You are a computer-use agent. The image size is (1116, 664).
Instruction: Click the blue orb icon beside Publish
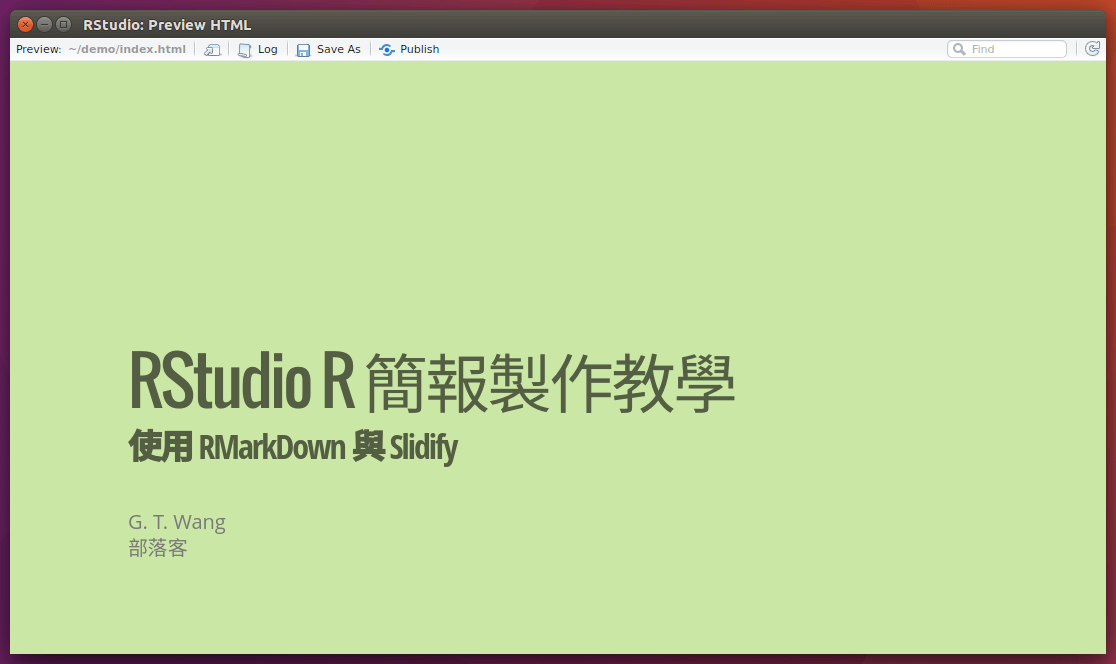[x=385, y=49]
